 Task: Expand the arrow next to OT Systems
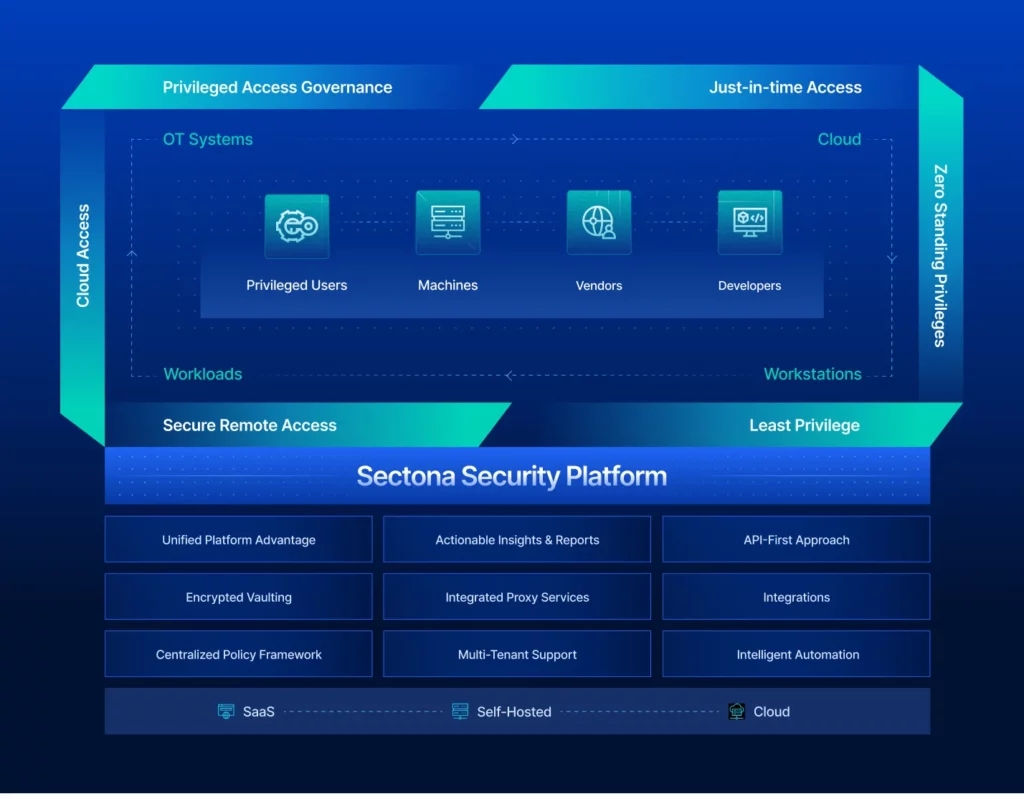[516, 139]
